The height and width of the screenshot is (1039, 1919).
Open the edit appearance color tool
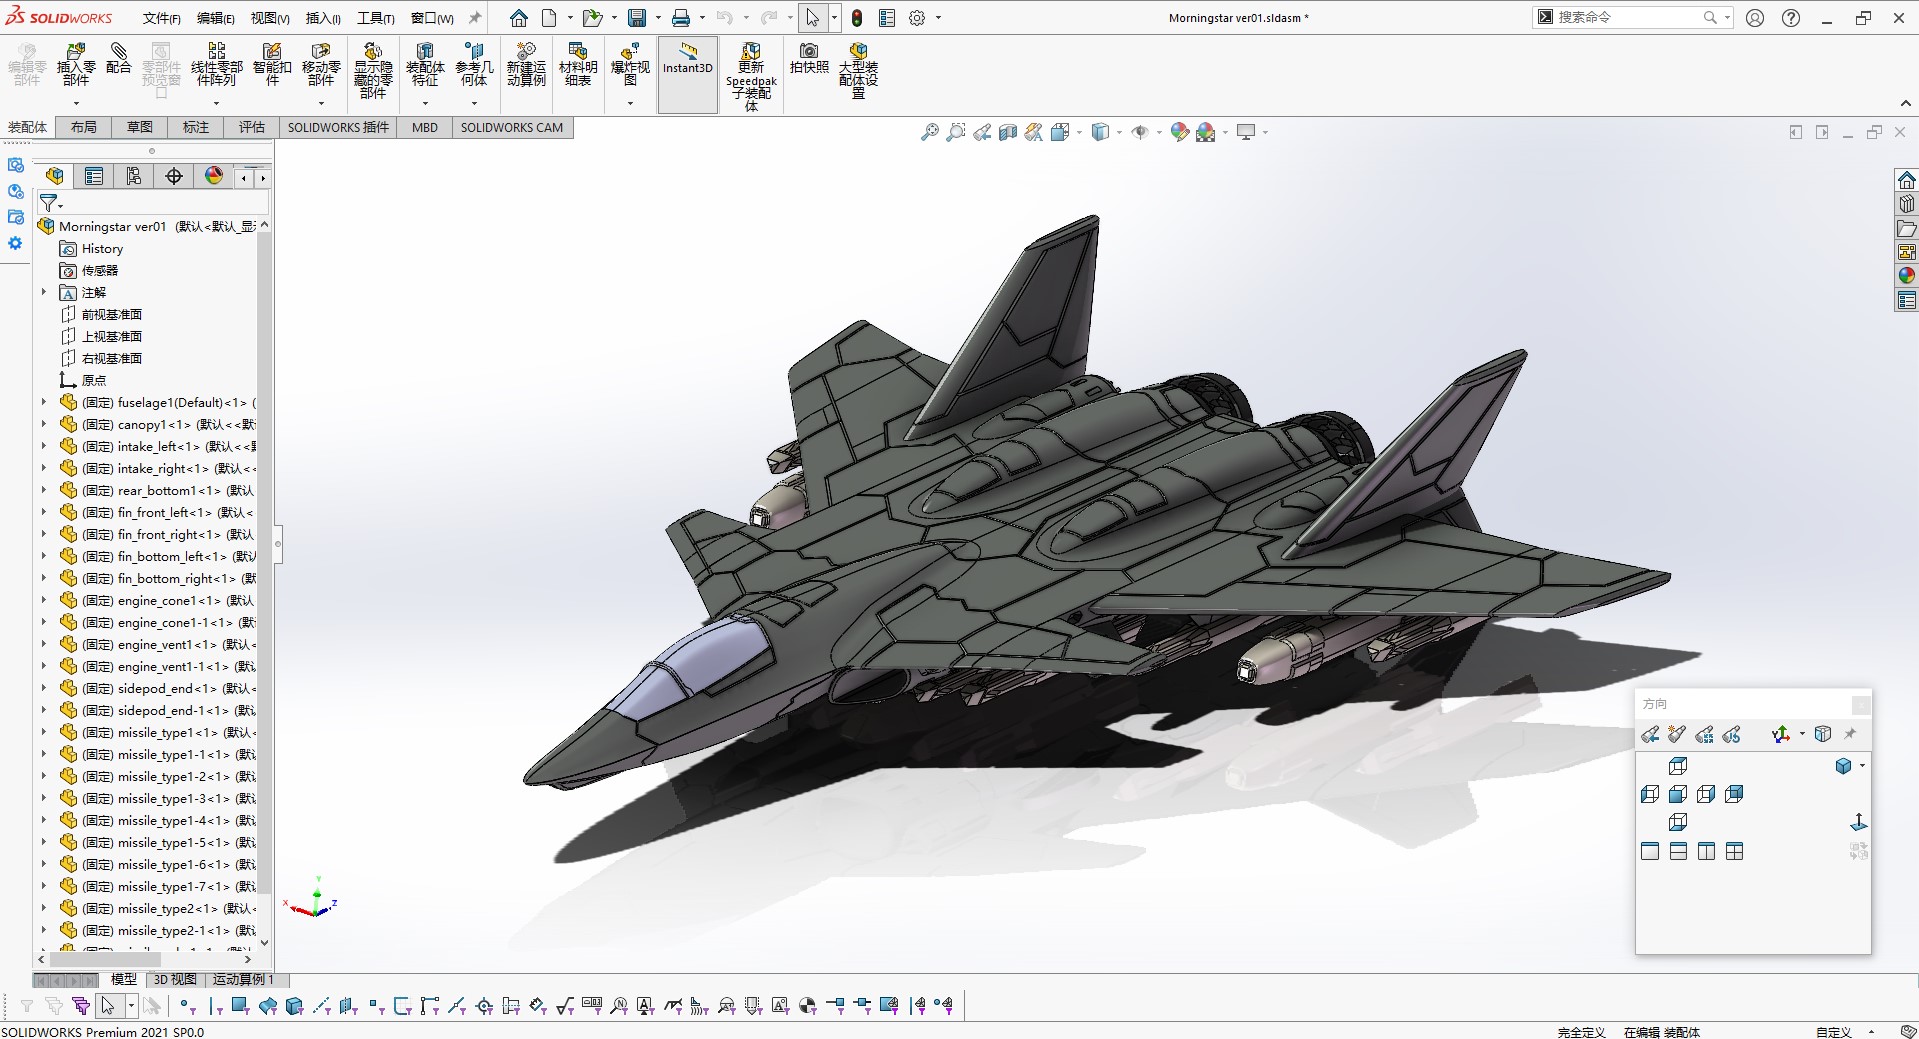click(x=1179, y=131)
